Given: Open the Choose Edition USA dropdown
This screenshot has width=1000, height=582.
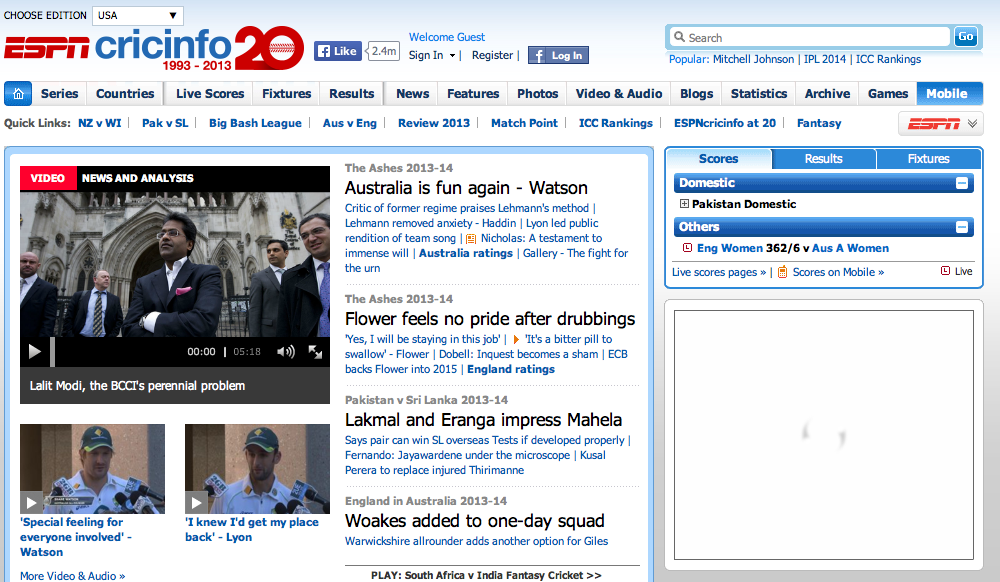Looking at the screenshot, I should coord(138,16).
